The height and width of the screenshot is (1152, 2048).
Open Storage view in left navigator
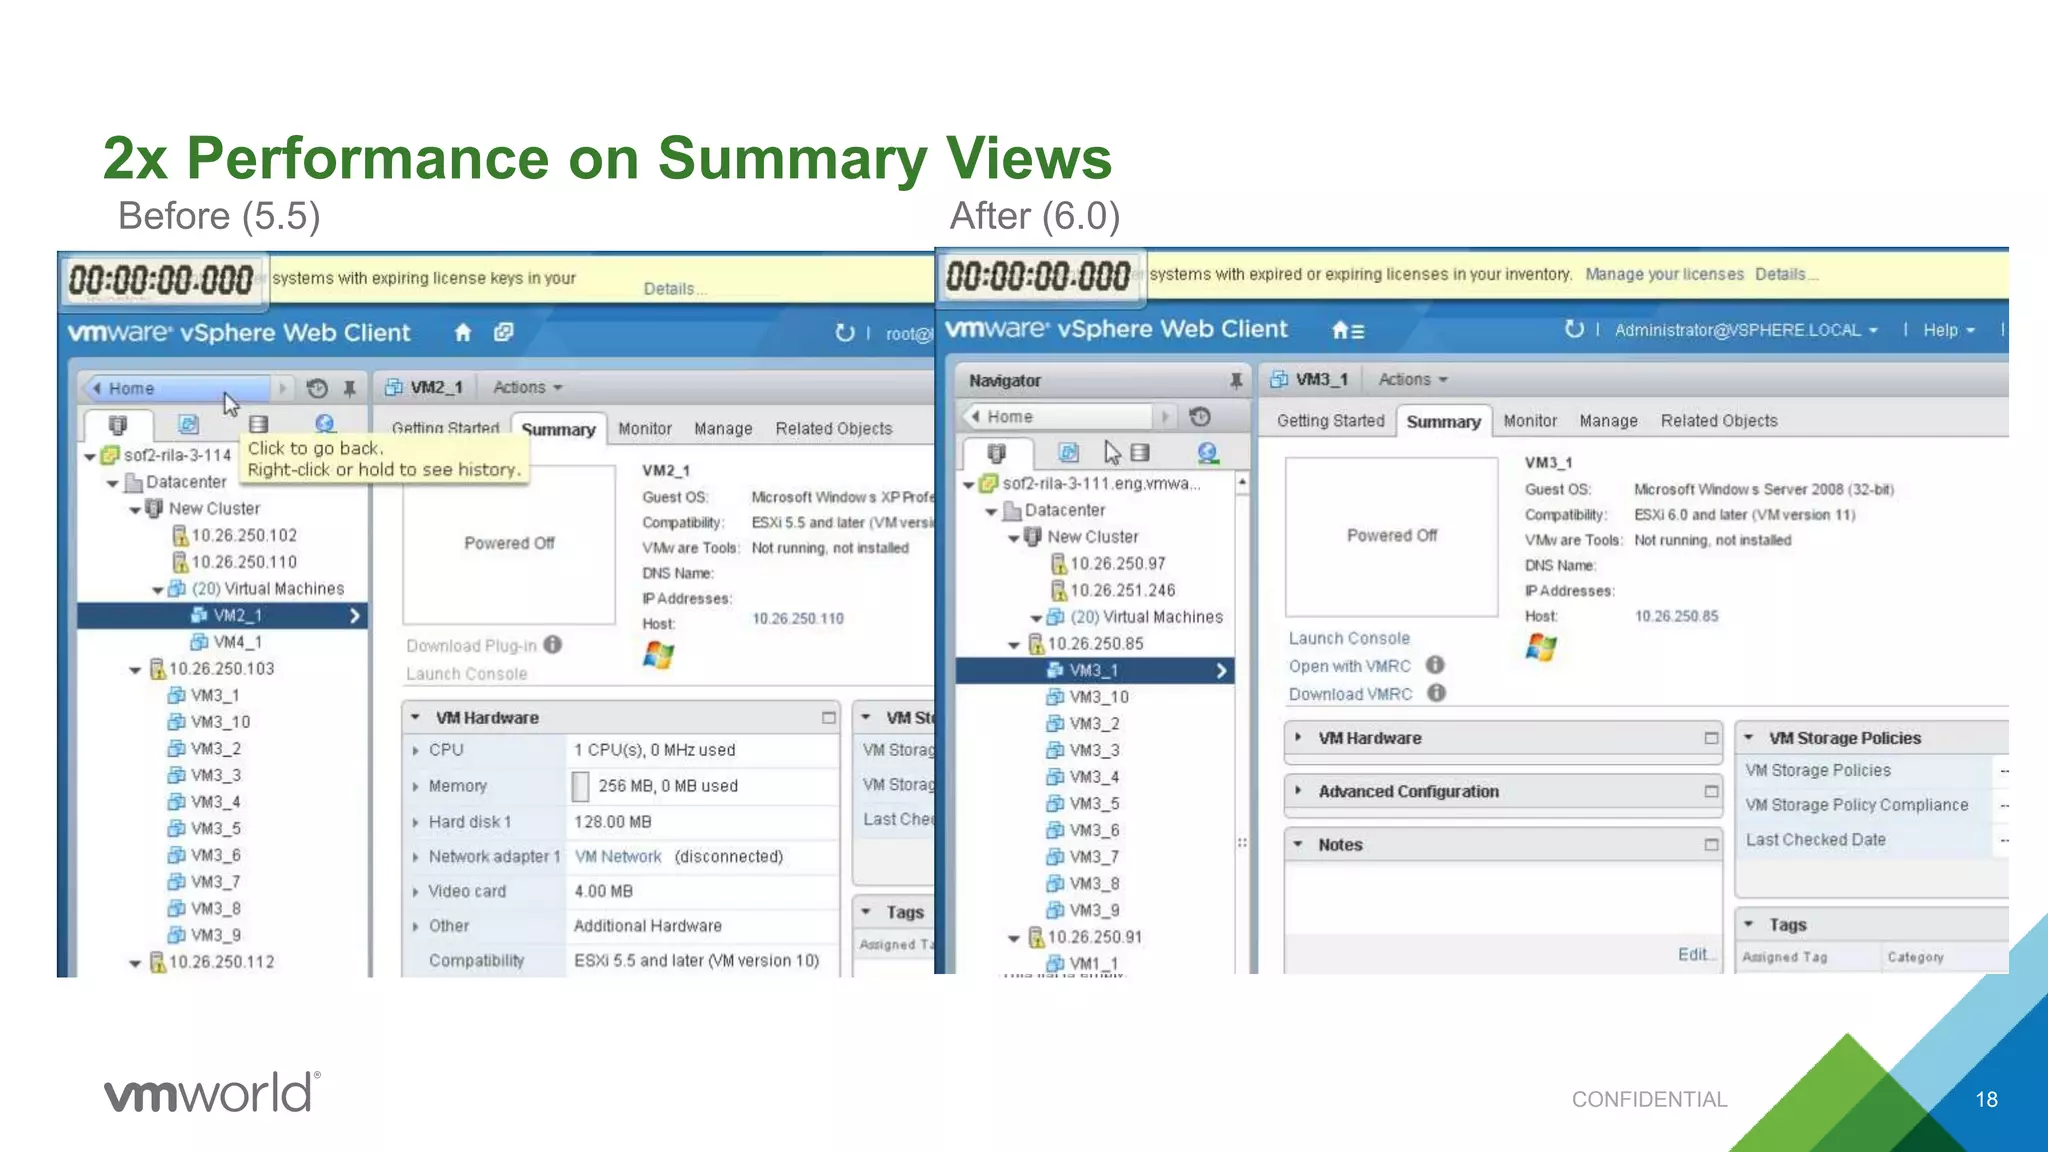[x=258, y=425]
